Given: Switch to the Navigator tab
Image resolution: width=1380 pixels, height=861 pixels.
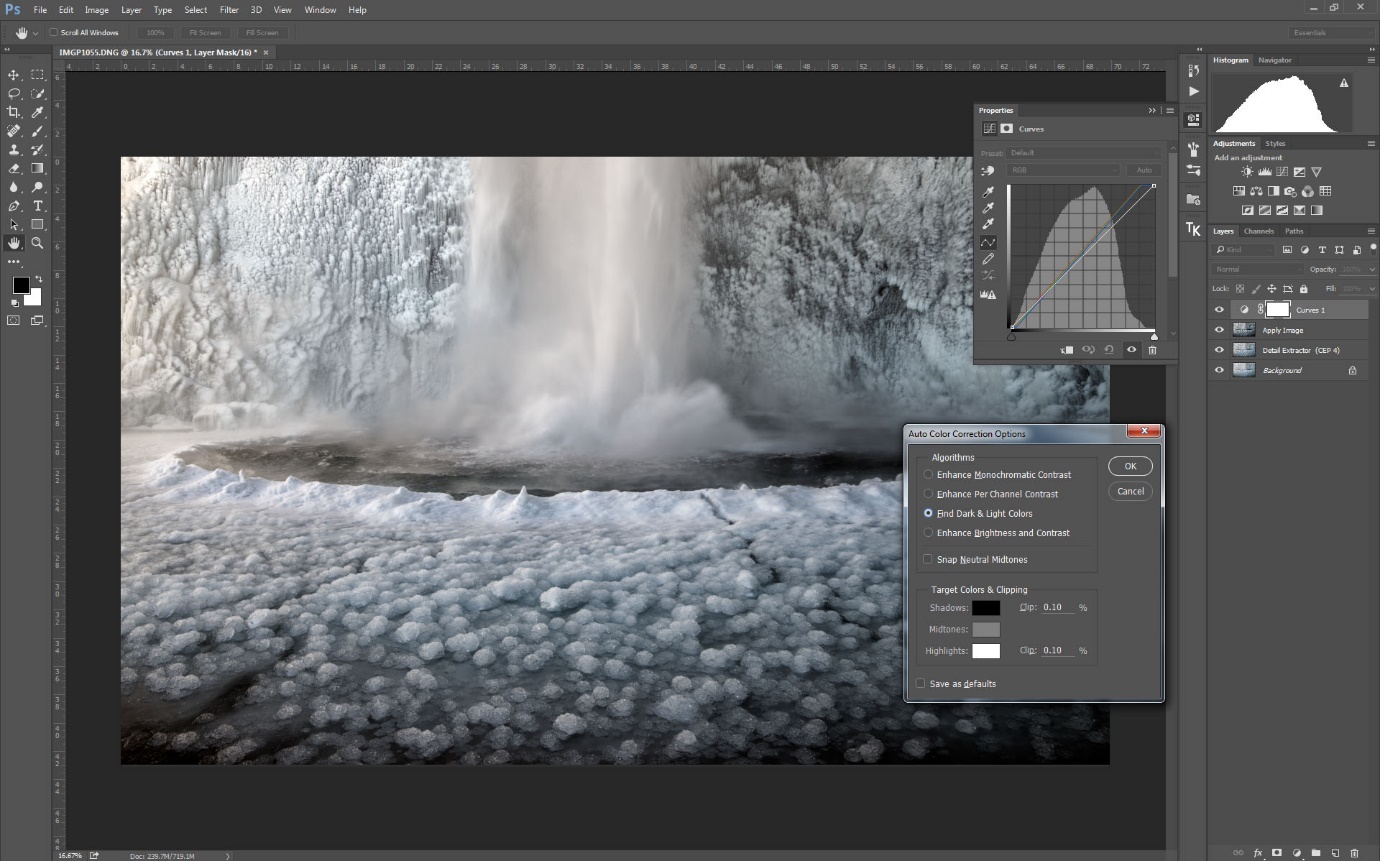Looking at the screenshot, I should point(1275,60).
